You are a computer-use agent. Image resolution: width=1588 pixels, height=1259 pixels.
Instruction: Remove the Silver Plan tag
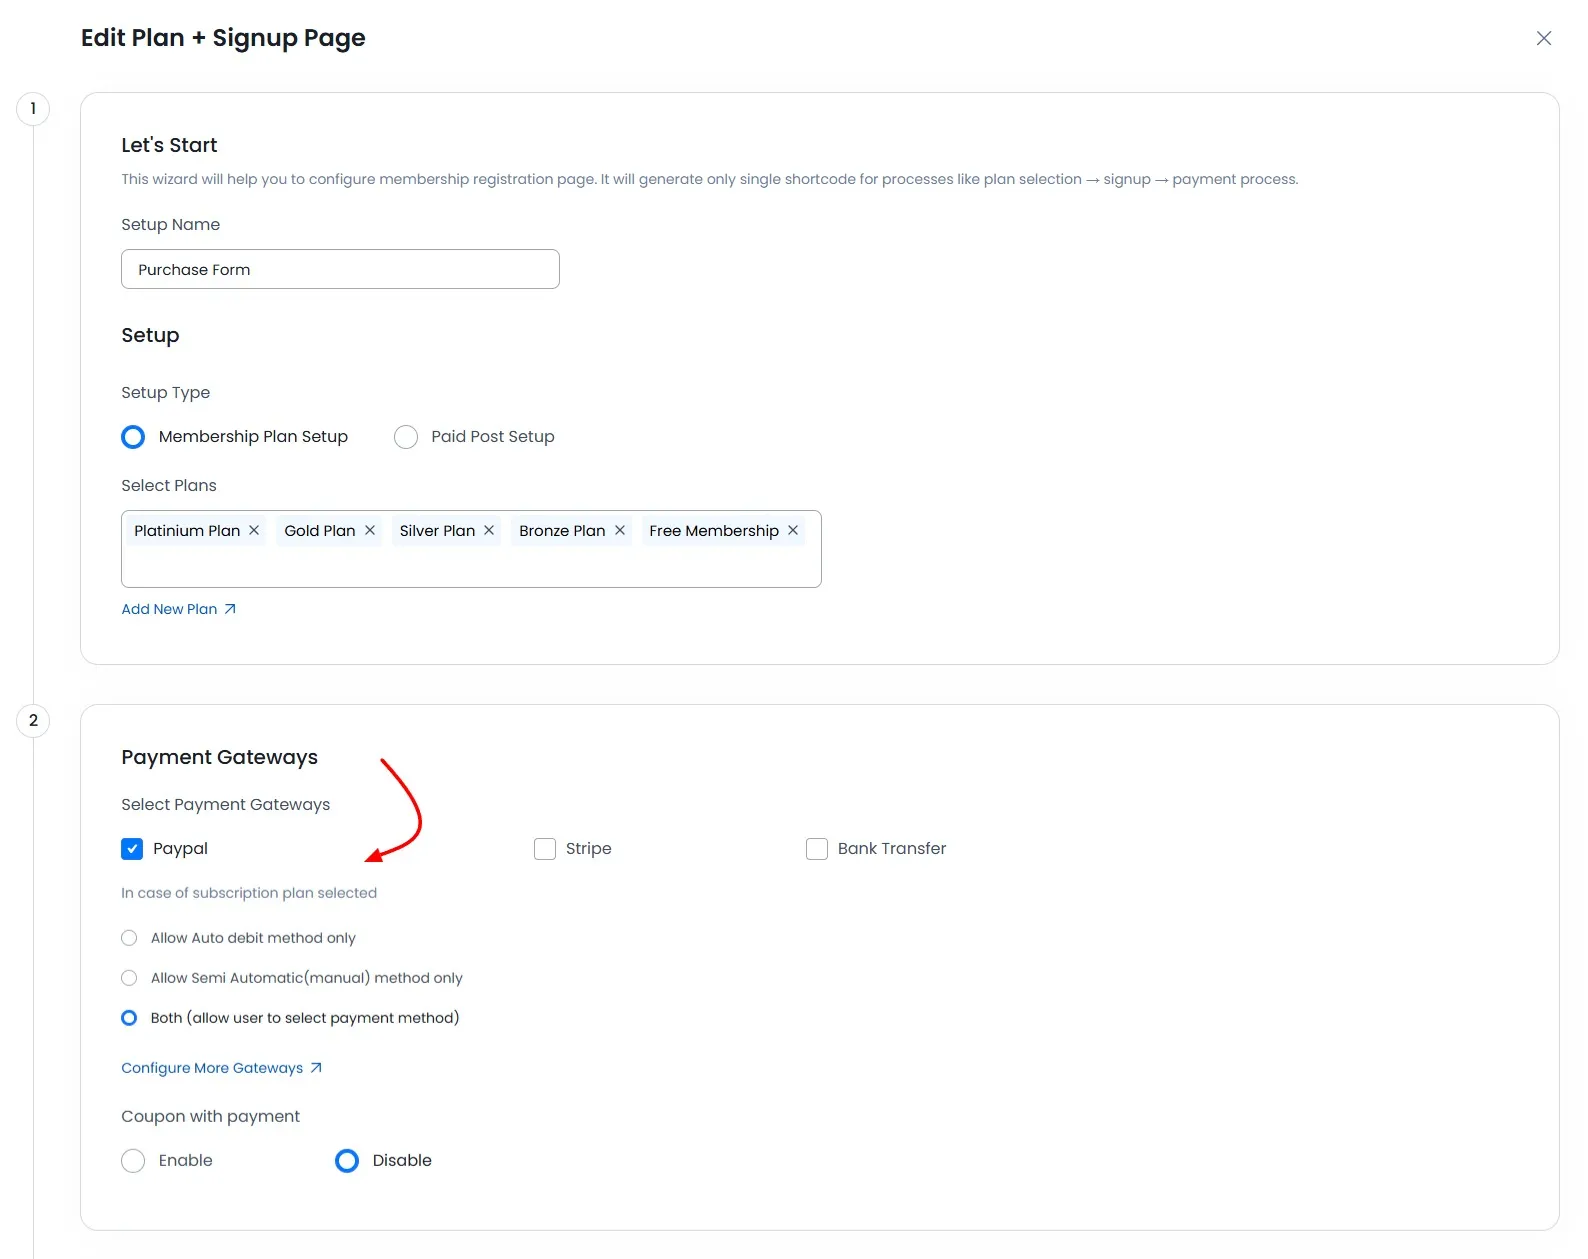[488, 530]
